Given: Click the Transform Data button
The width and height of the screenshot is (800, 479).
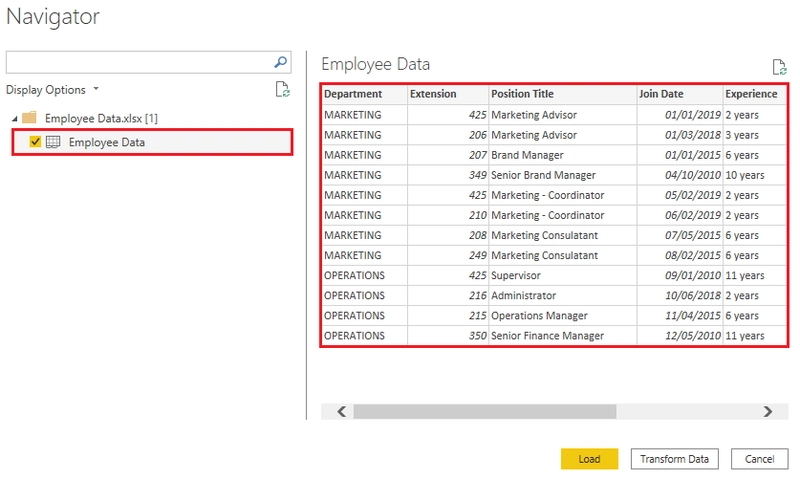Looking at the screenshot, I should click(674, 459).
